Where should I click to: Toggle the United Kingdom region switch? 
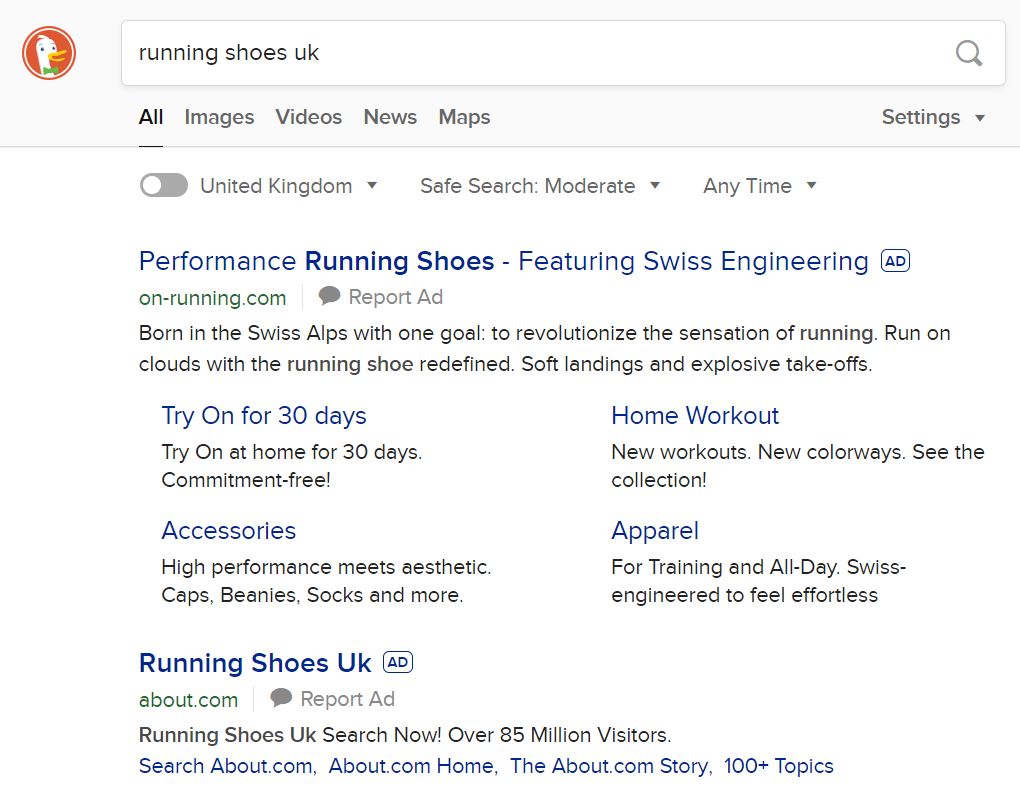point(164,185)
